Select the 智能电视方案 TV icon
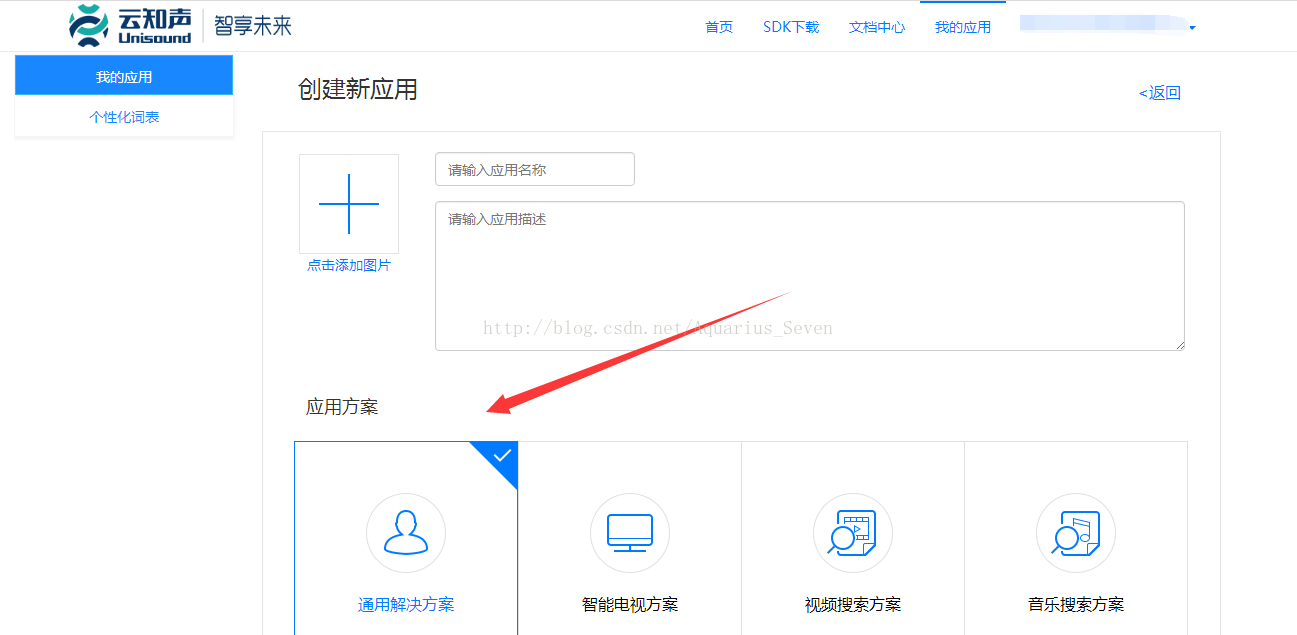 tap(630, 532)
